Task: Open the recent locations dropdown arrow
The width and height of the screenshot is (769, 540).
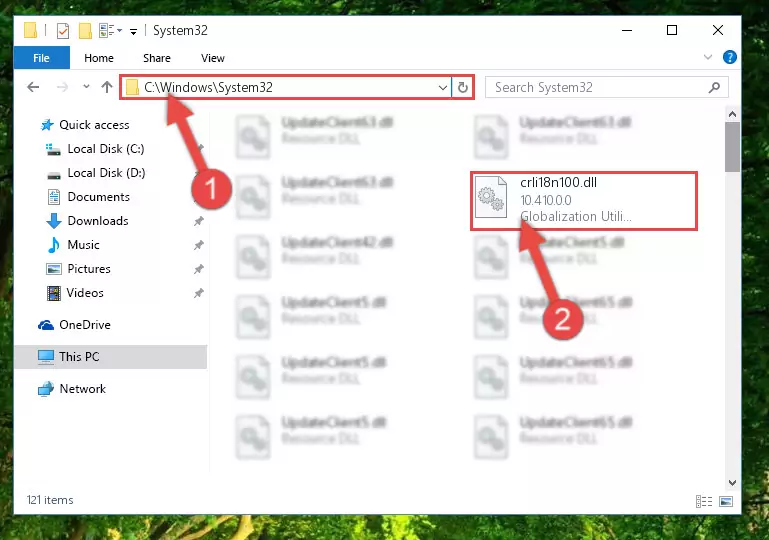Action: (86, 87)
